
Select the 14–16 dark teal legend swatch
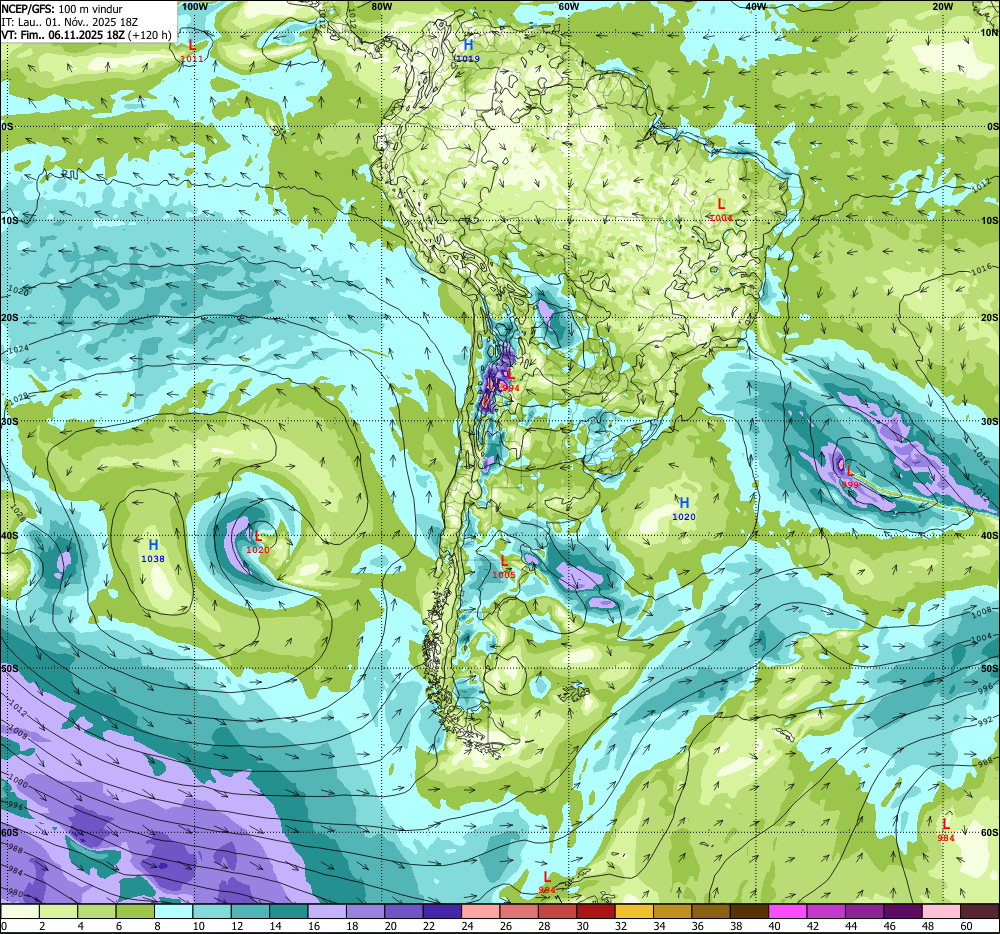pos(289,912)
